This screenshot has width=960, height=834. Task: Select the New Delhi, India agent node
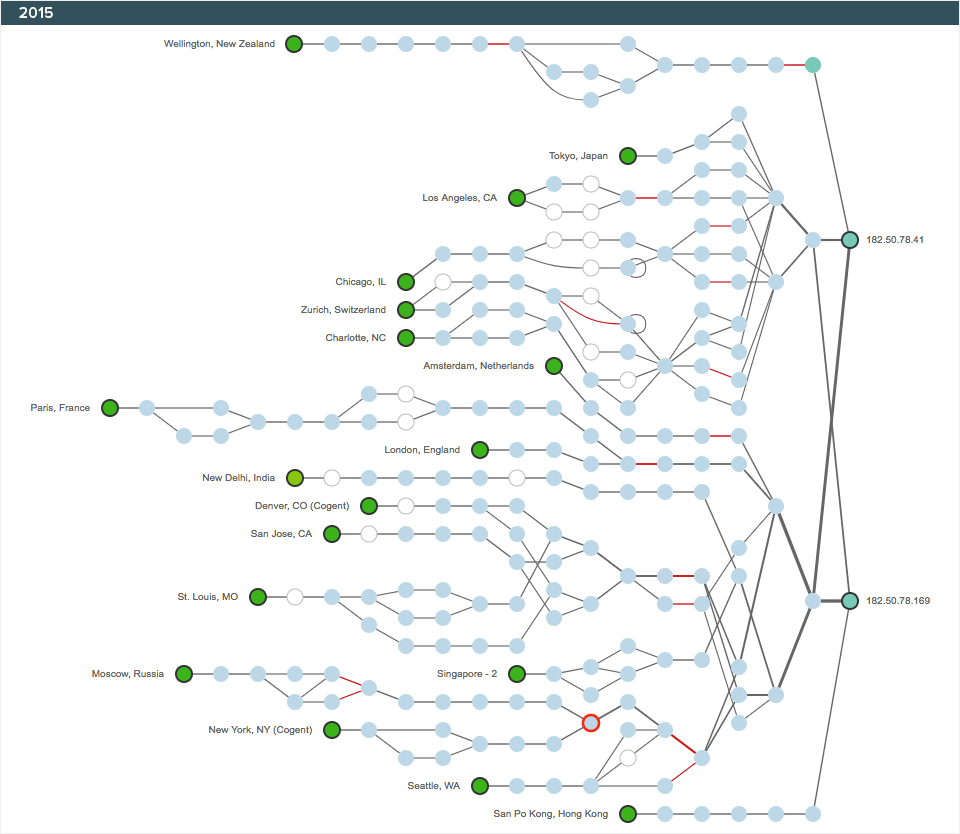point(294,478)
